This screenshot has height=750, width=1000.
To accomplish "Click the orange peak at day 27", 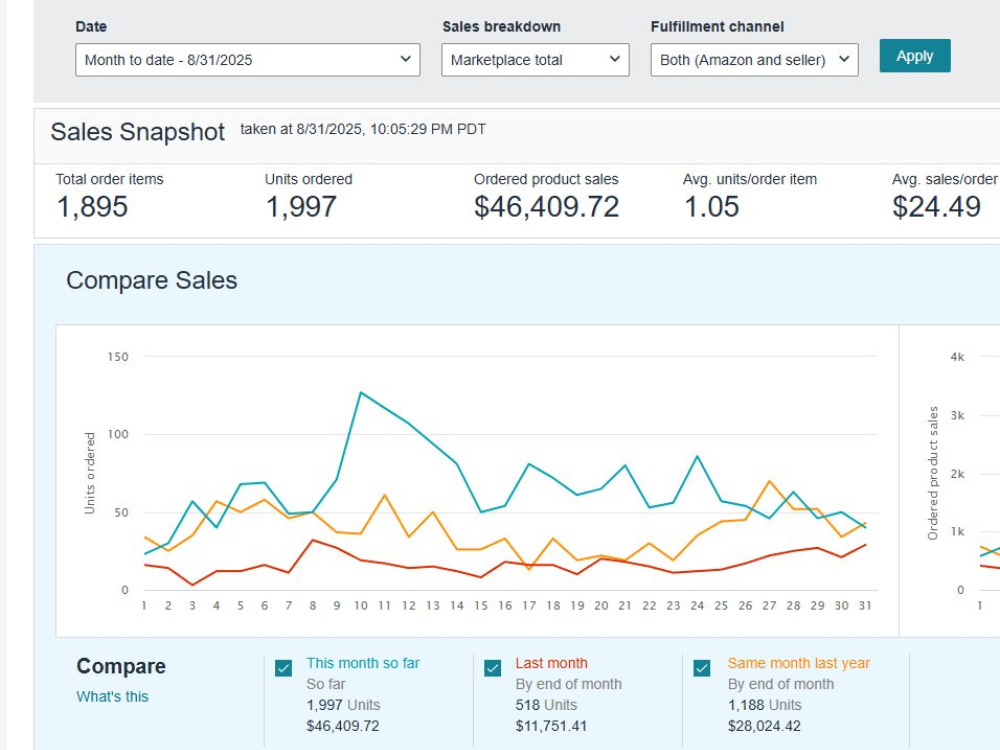I will 770,481.
